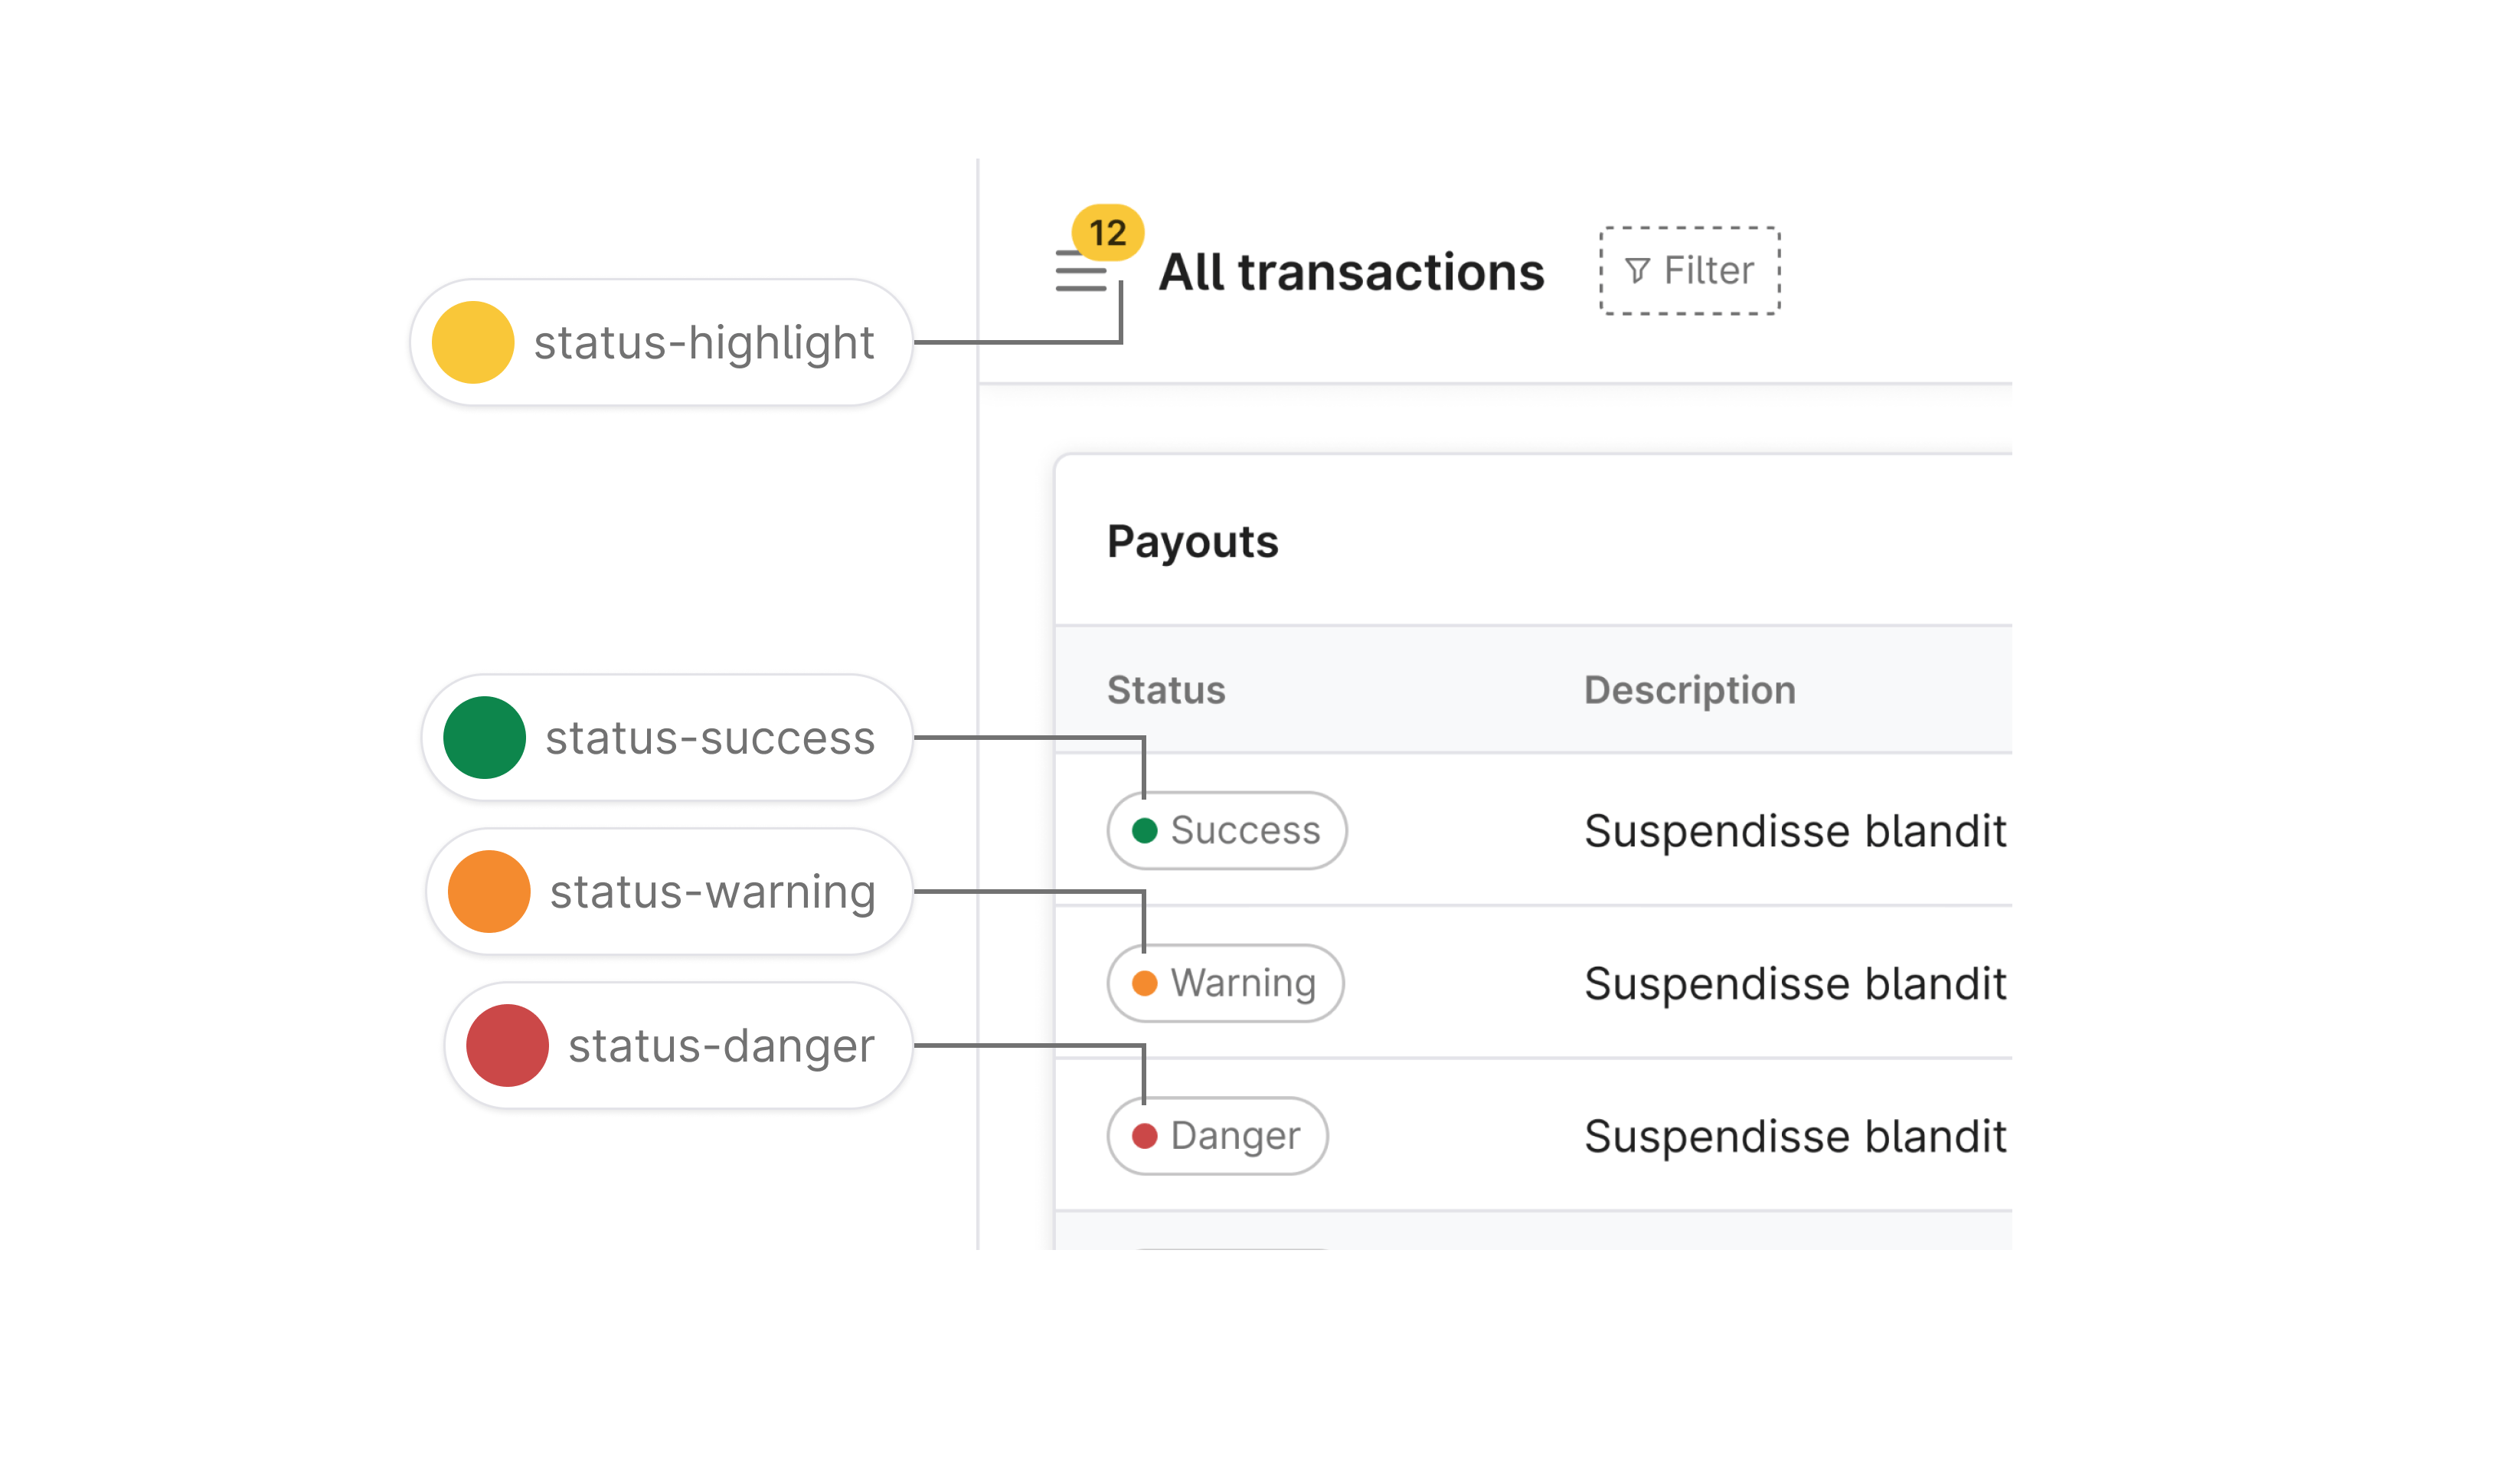Open the Filter dropdown
This screenshot has height=1466, width=2520.
click(x=1689, y=270)
